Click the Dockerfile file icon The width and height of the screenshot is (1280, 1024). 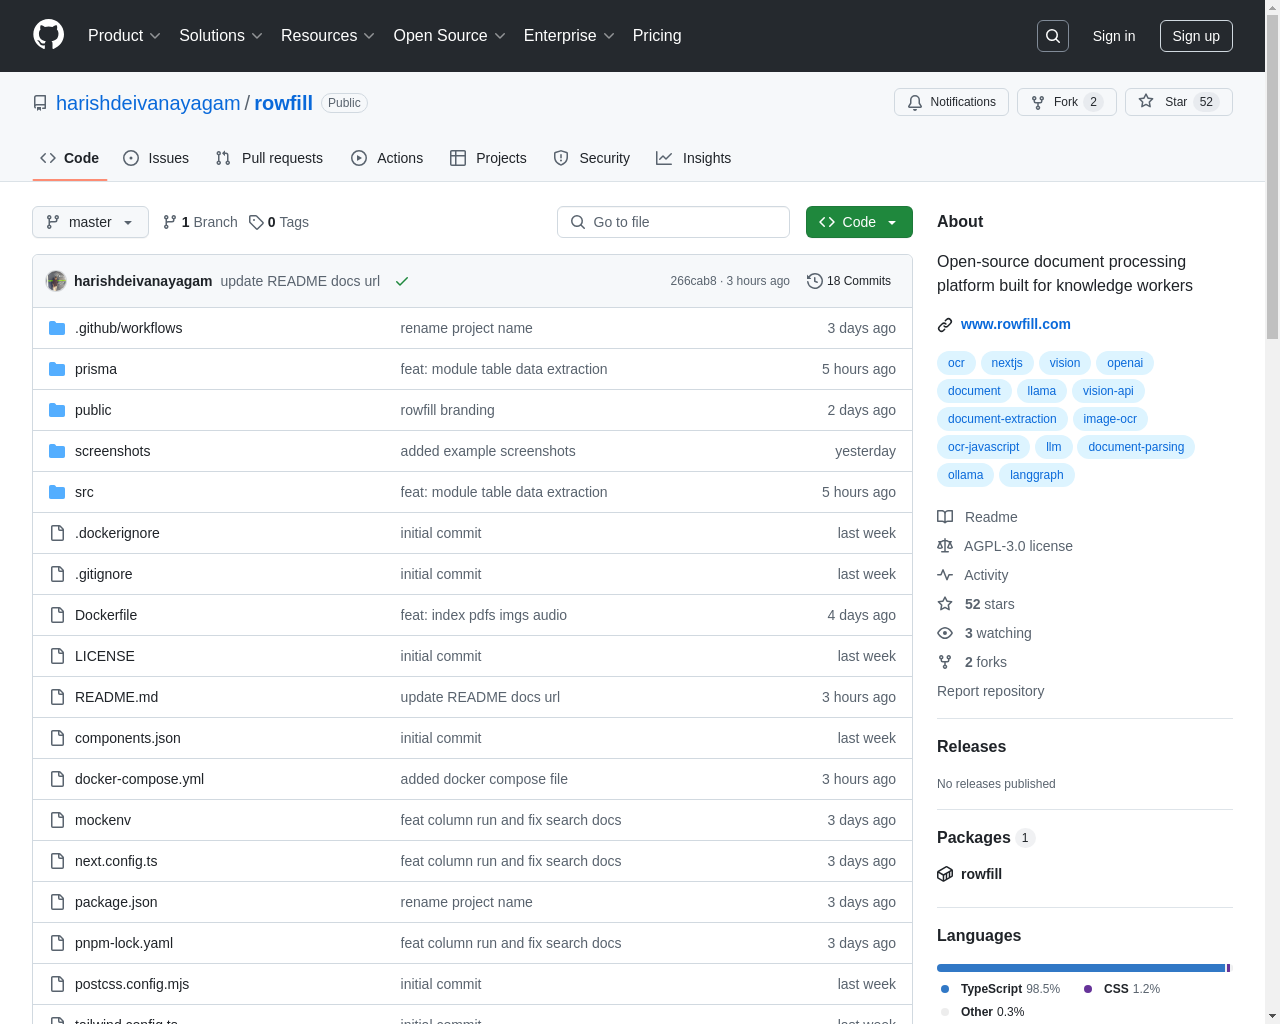click(57, 615)
